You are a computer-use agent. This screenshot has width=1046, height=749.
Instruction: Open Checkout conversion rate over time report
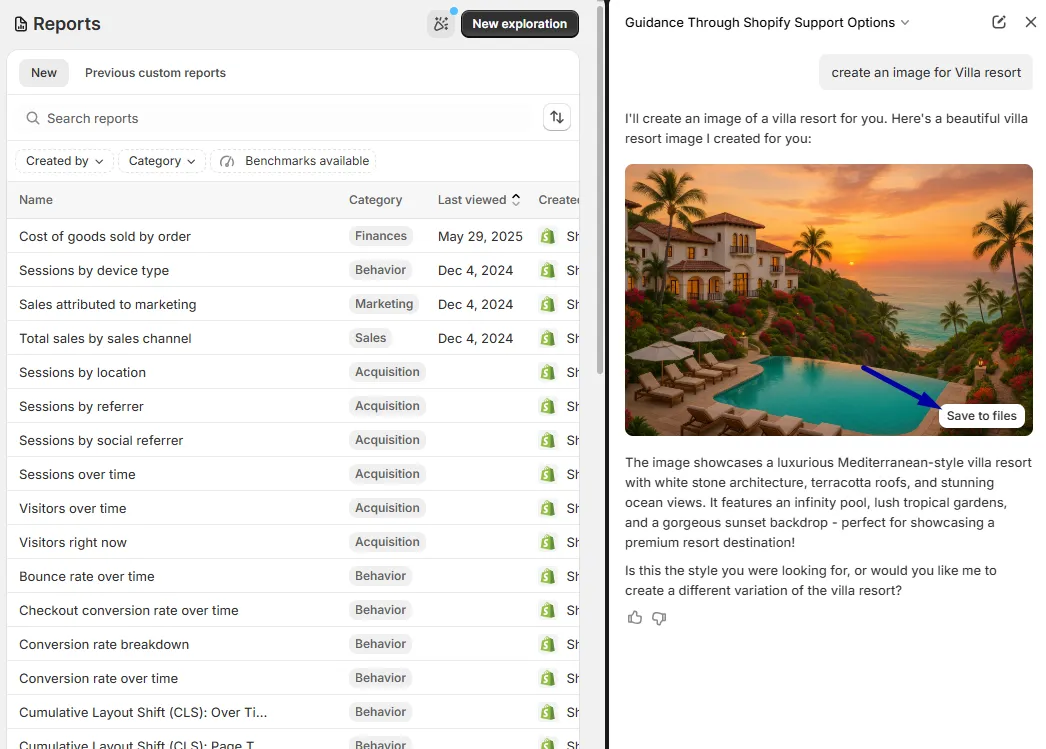[x=129, y=610]
